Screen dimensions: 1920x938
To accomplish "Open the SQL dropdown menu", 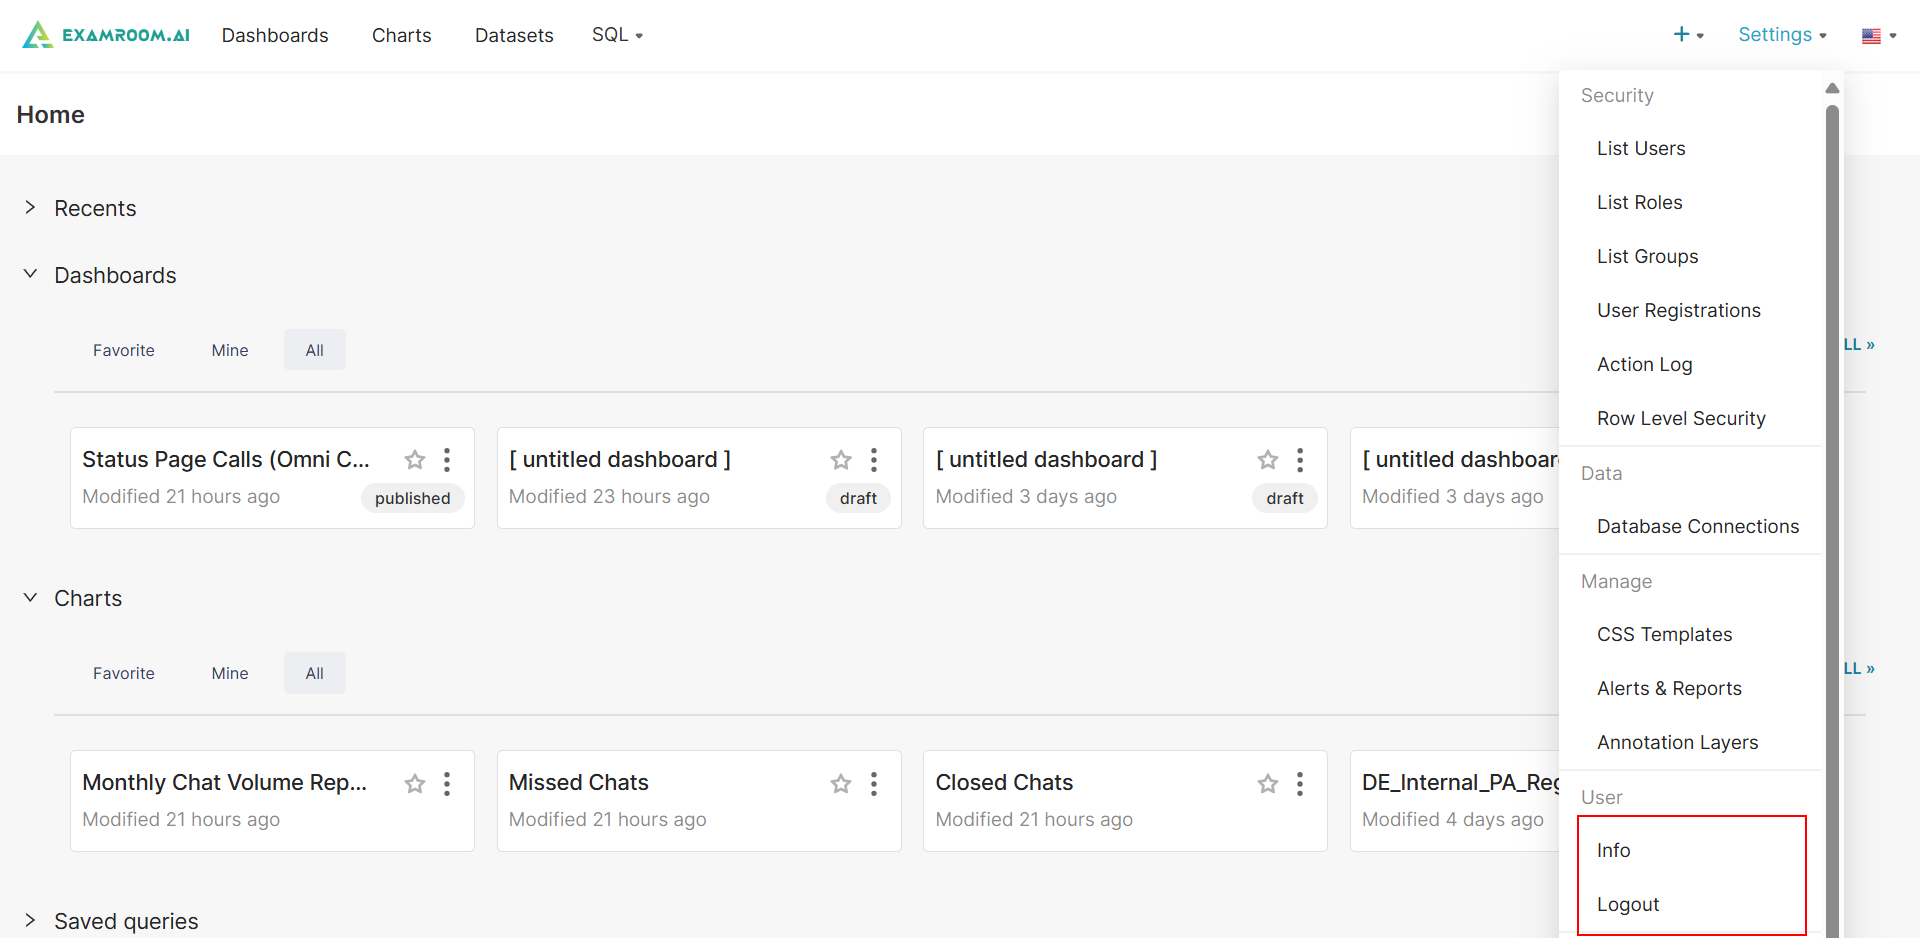I will (x=616, y=35).
